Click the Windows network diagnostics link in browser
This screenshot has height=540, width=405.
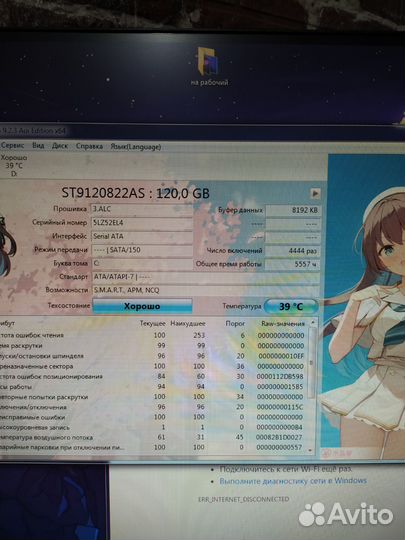coord(293,481)
